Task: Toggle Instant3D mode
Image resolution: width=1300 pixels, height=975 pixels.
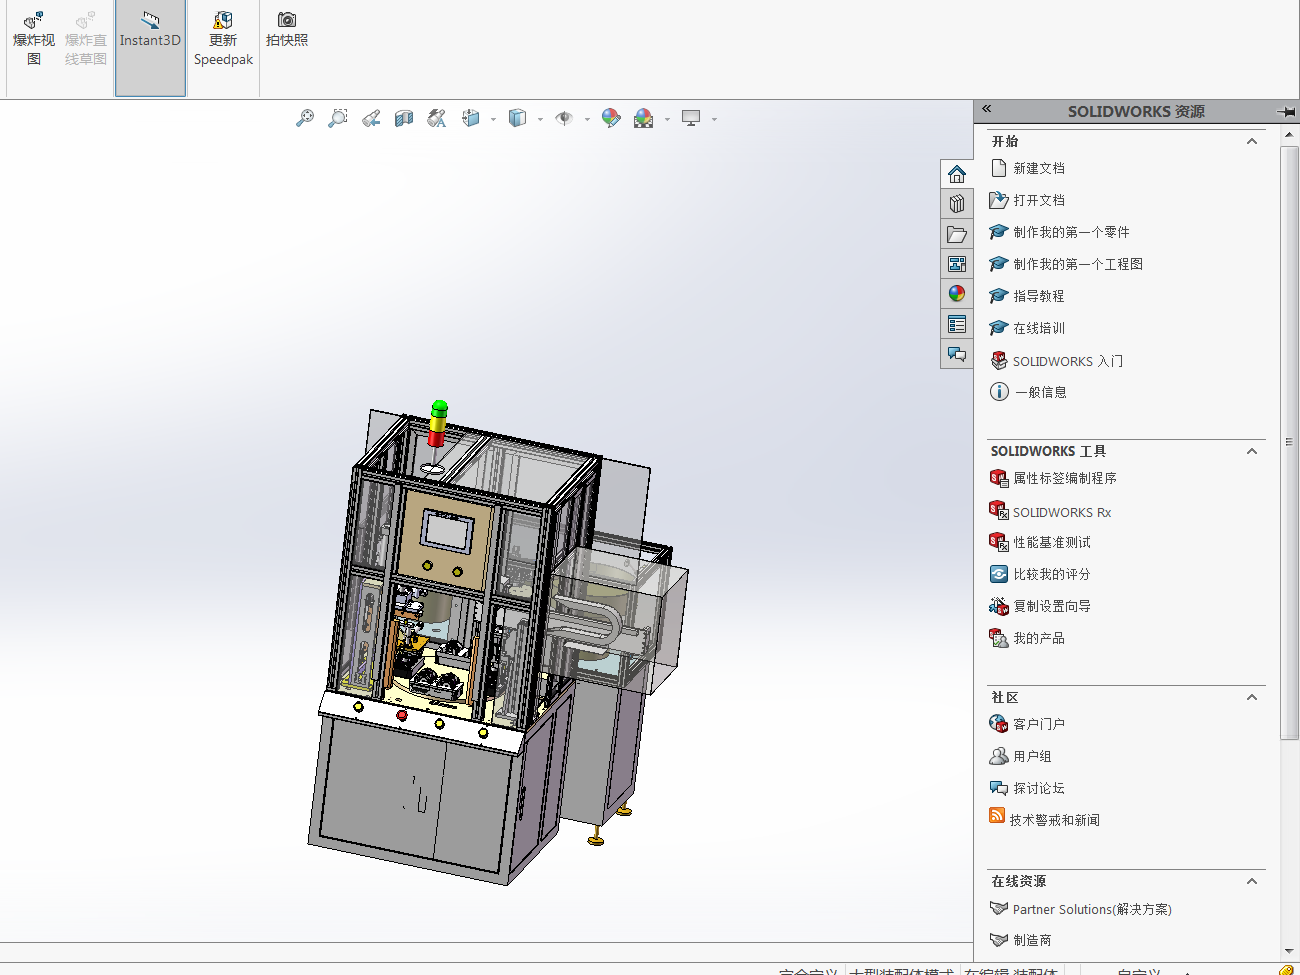Action: [150, 40]
